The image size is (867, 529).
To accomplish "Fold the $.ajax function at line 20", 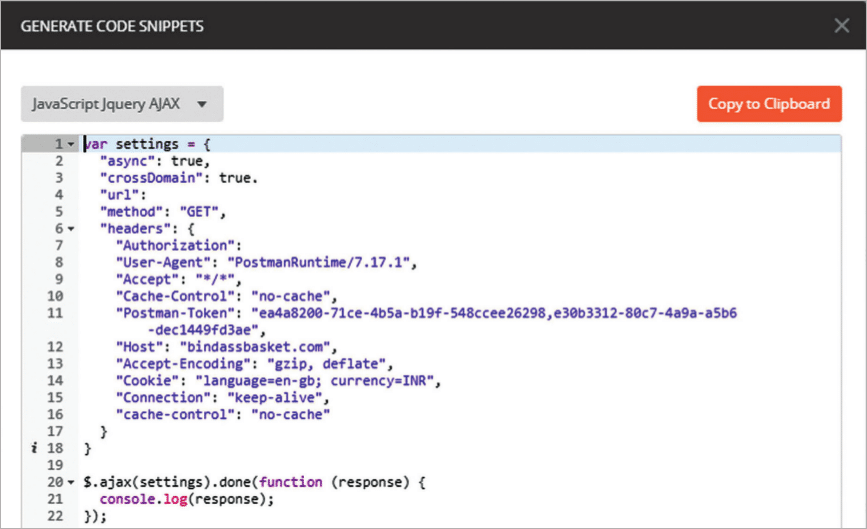I will (x=71, y=483).
